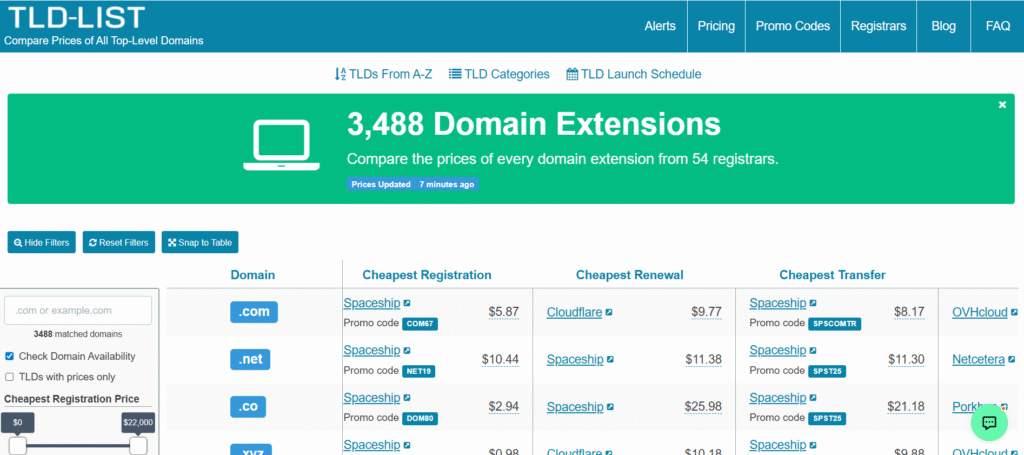Viewport: 1024px width, 455px height.
Task: Click the DOM80 promo code badge
Action: tap(420, 418)
